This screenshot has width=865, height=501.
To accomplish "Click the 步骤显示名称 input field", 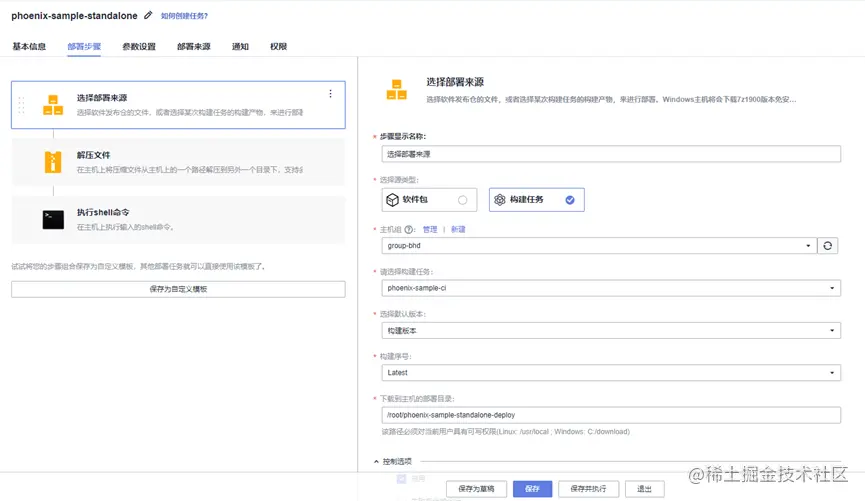I will pyautogui.click(x=611, y=154).
